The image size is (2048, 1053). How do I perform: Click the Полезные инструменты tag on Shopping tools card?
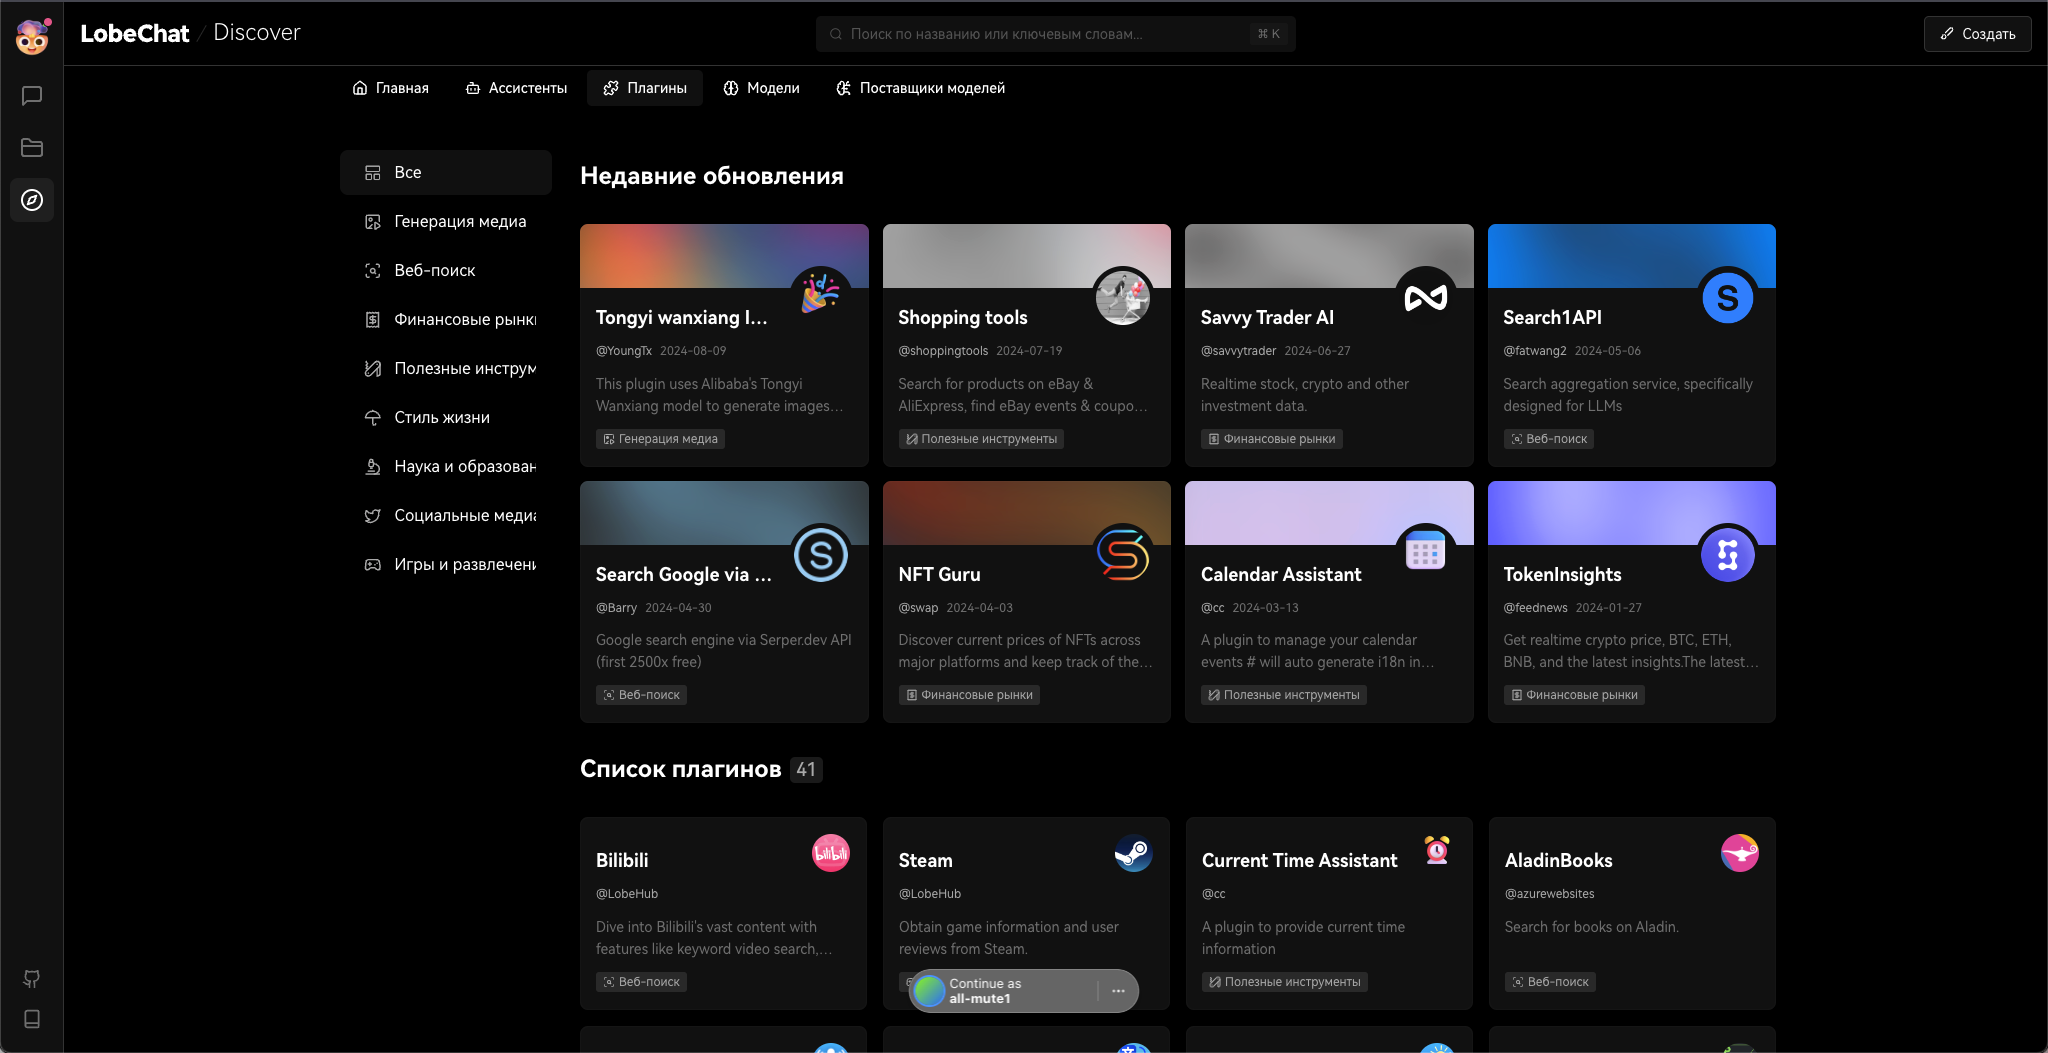(981, 439)
